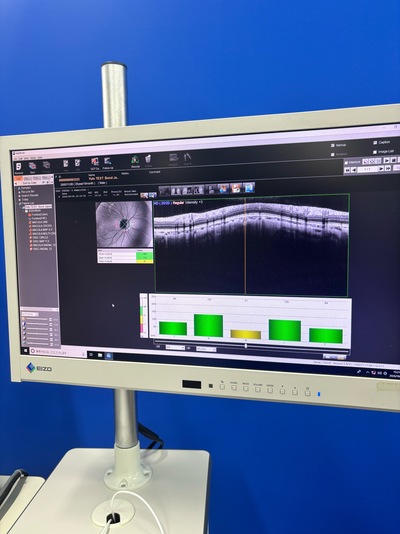The image size is (400, 534).
Task: Open the Follow-Up toolbar icon
Action: (108, 161)
